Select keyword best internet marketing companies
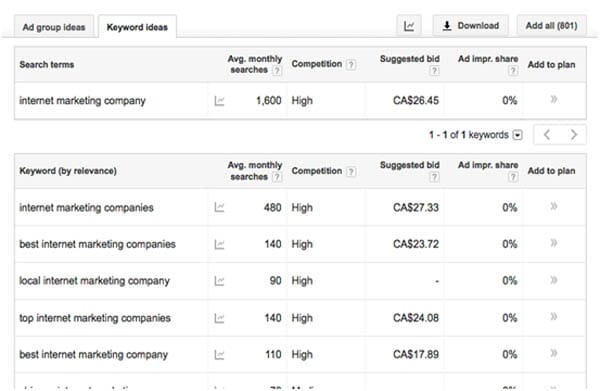The image size is (600, 391). pos(98,244)
